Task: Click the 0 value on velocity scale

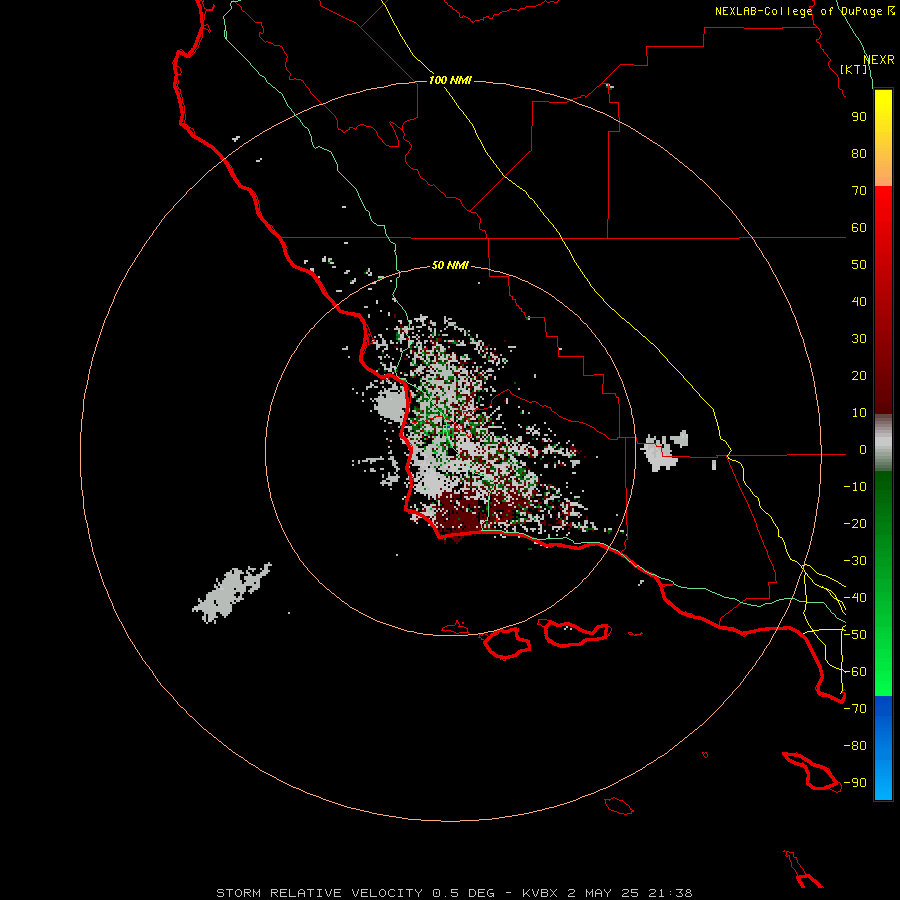Action: pyautogui.click(x=863, y=449)
